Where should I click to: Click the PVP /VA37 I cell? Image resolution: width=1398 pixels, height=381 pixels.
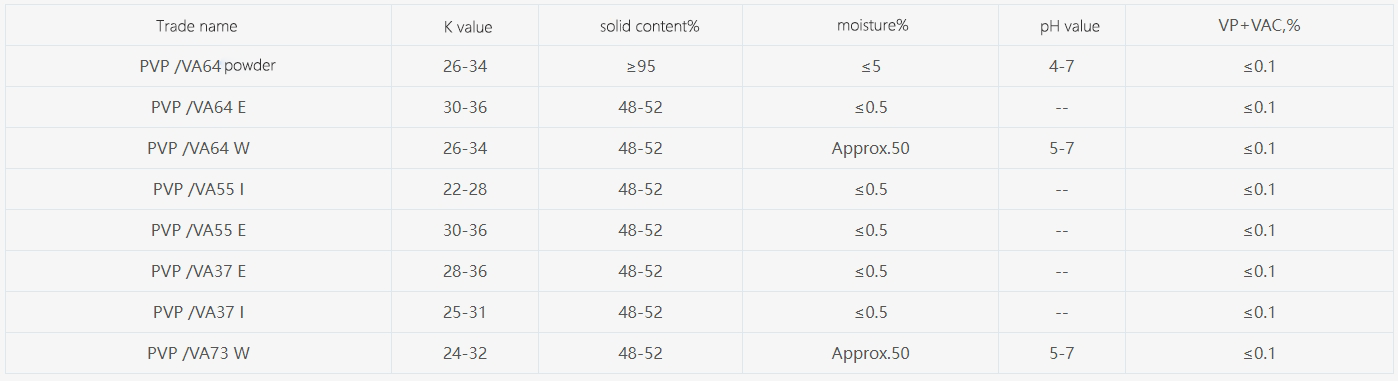[198, 312]
